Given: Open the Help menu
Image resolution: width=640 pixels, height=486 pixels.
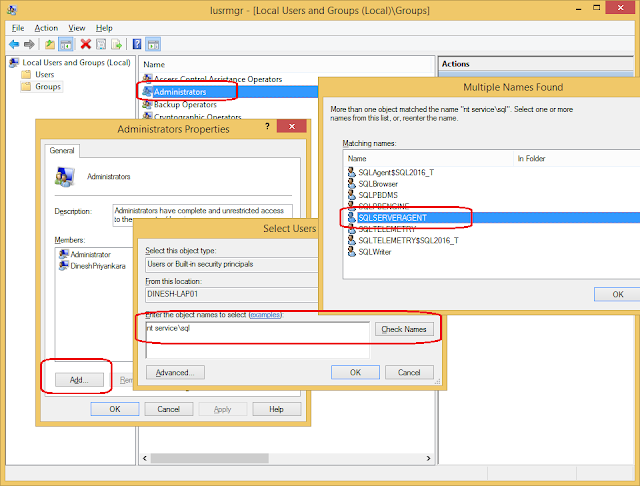Looking at the screenshot, I should tap(104, 28).
